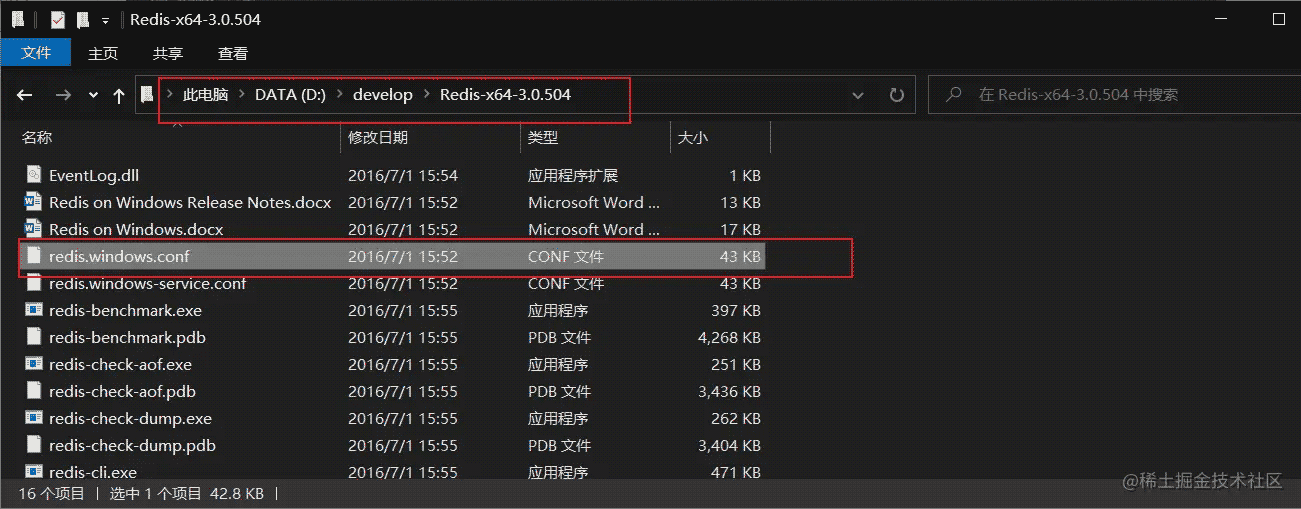Click the address bar drive icon

tap(147, 95)
